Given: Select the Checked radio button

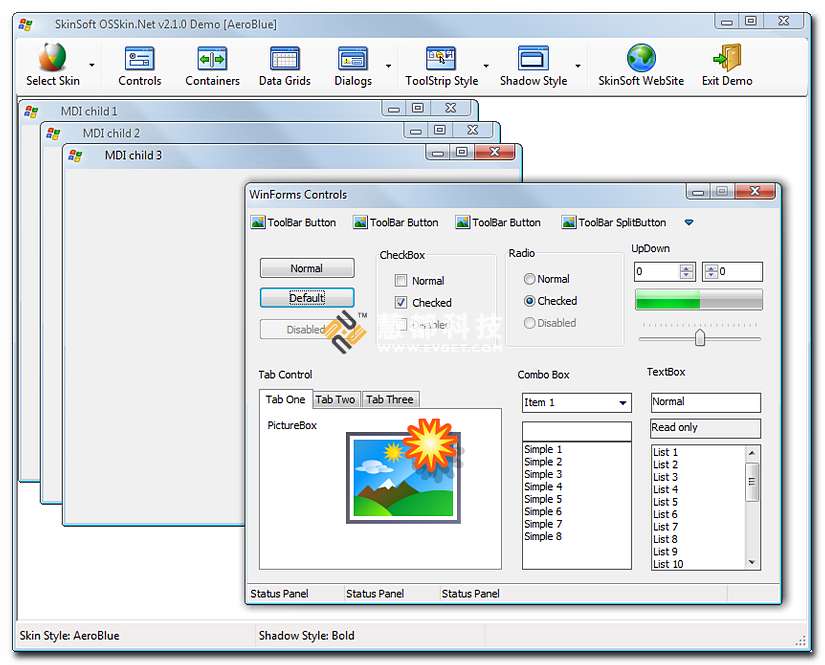Looking at the screenshot, I should click(x=529, y=301).
